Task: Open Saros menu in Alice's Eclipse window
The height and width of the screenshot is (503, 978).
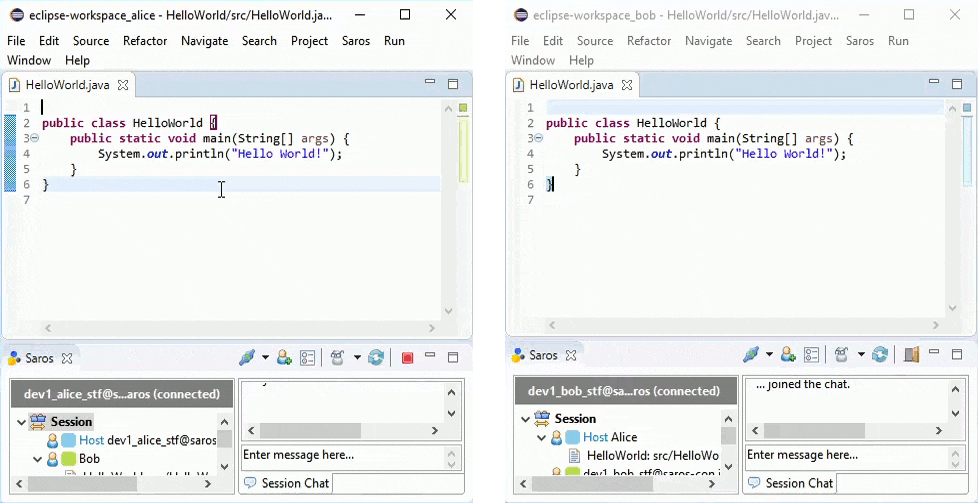Action: tap(356, 41)
